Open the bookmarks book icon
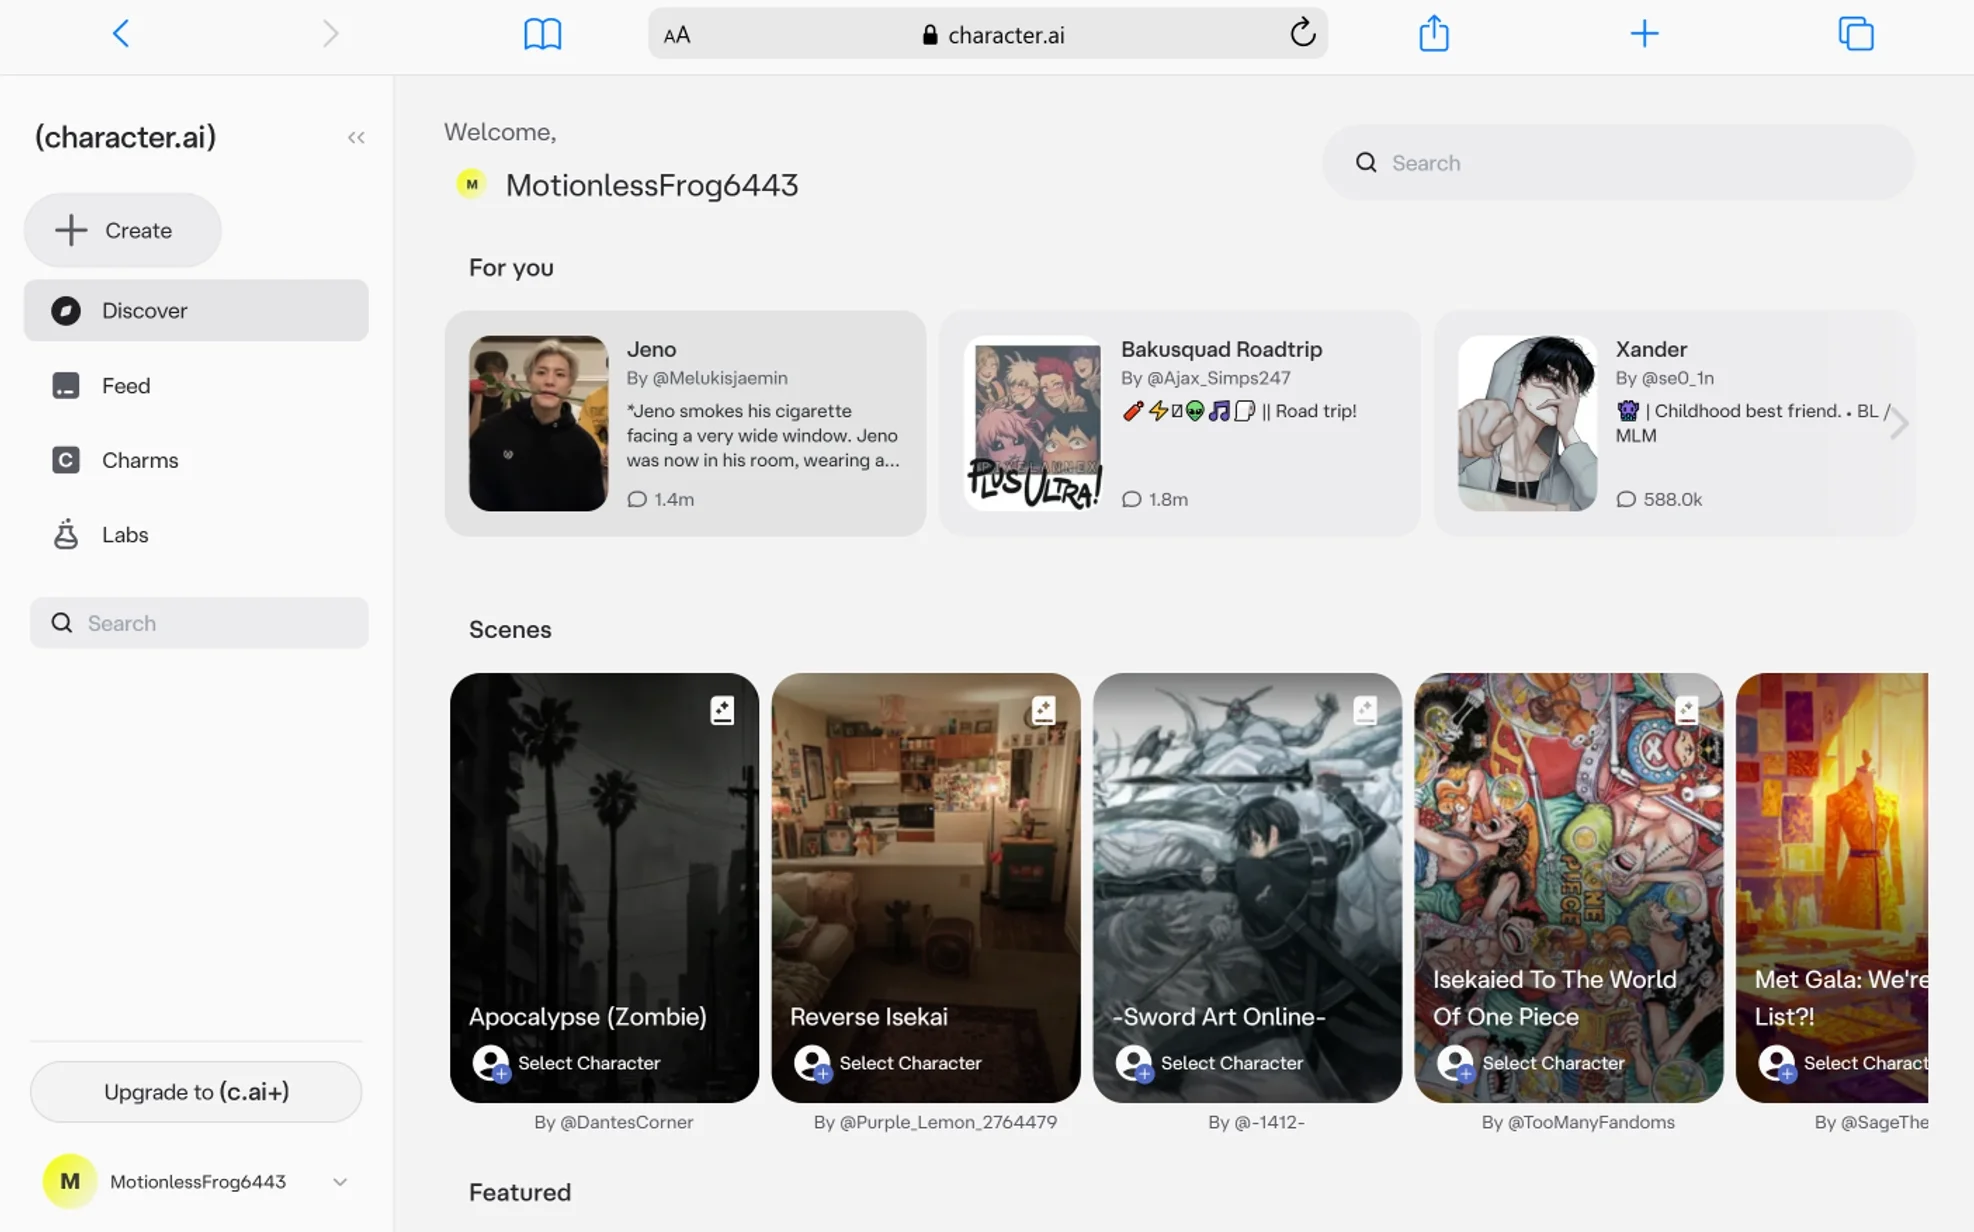1974x1232 pixels. click(x=543, y=34)
